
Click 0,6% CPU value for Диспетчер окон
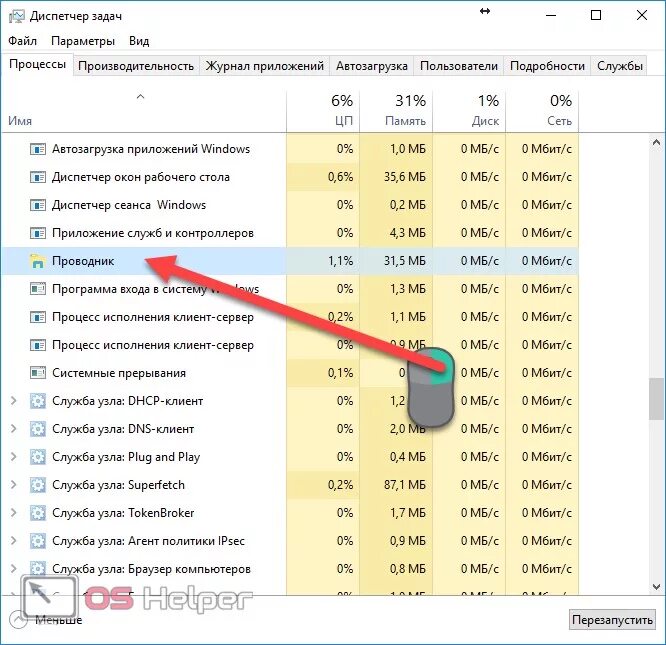click(x=341, y=177)
